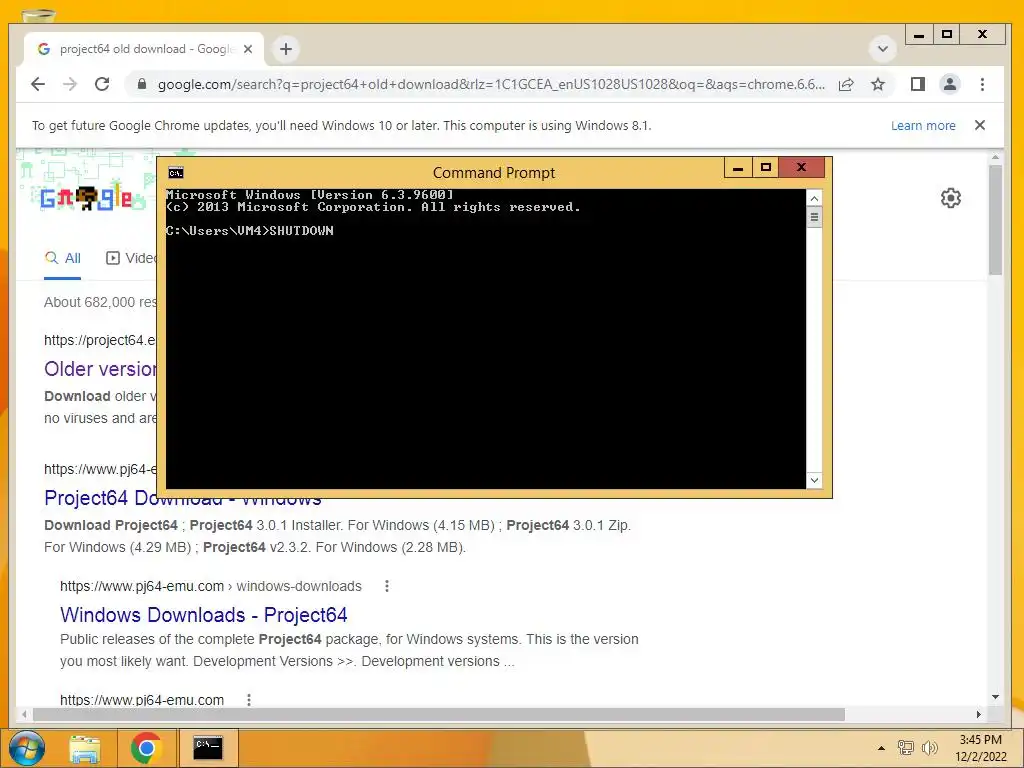Image resolution: width=1024 pixels, height=768 pixels.
Task: Maximize the Command Prompt window
Action: pos(765,168)
